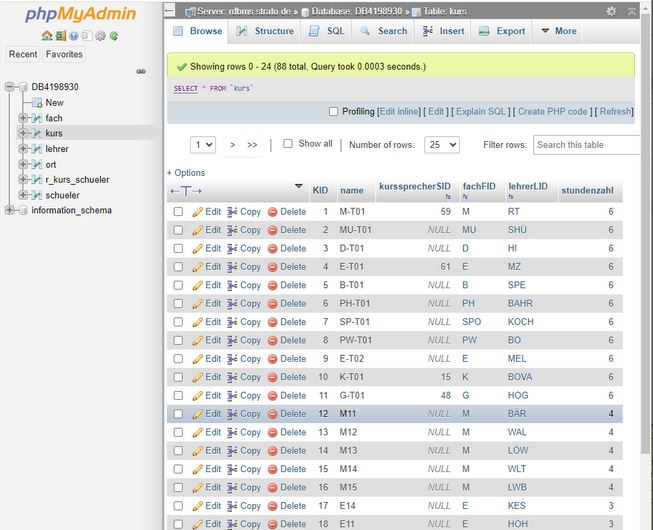The image size is (653, 530).
Task: Switch to the Structure tab
Action: pos(261,31)
